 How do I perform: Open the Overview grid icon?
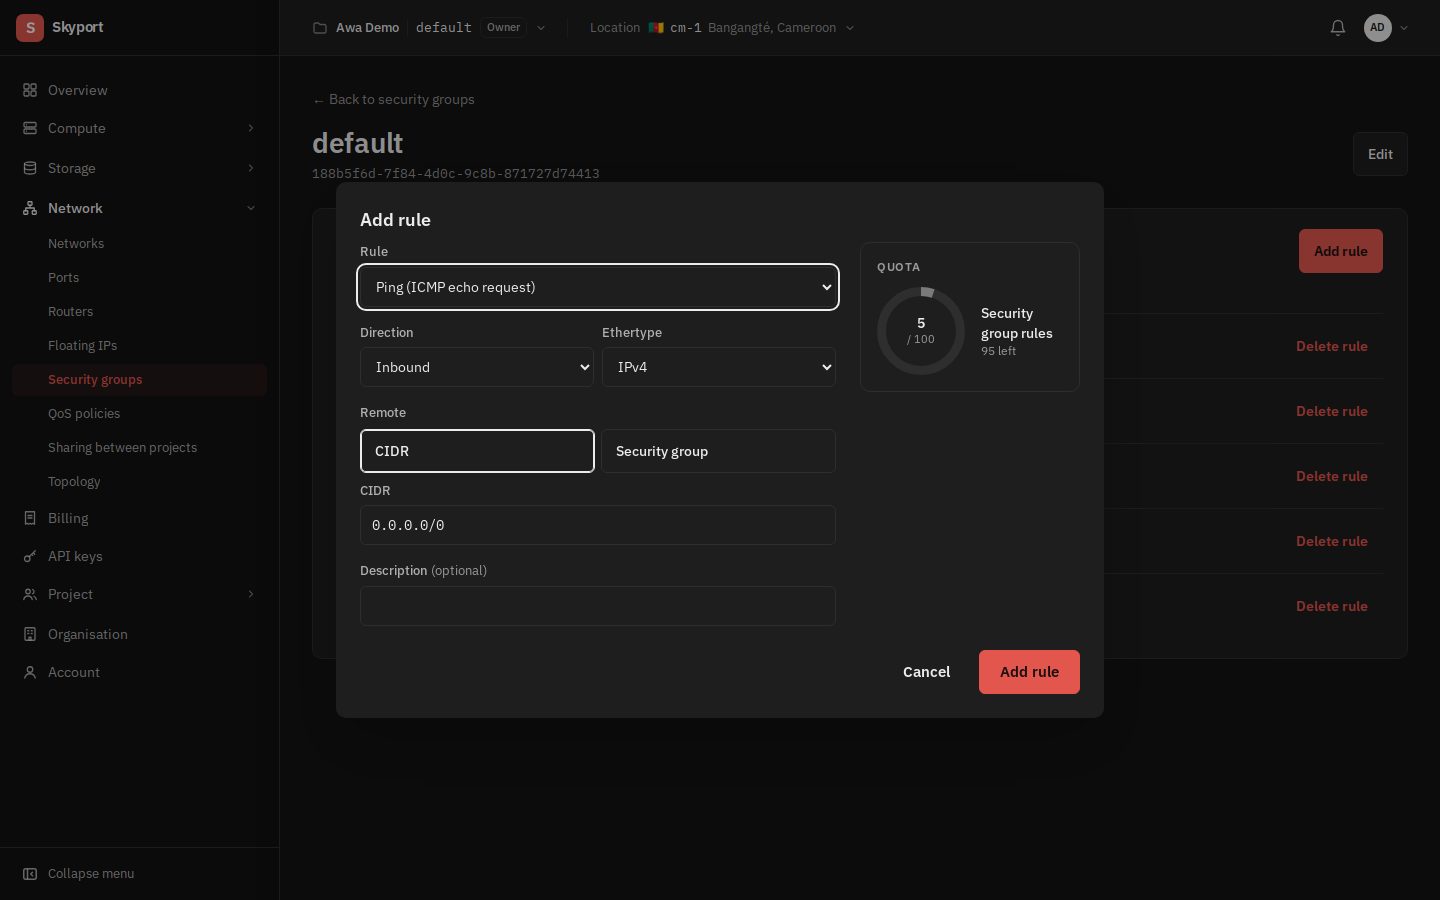pos(30,90)
